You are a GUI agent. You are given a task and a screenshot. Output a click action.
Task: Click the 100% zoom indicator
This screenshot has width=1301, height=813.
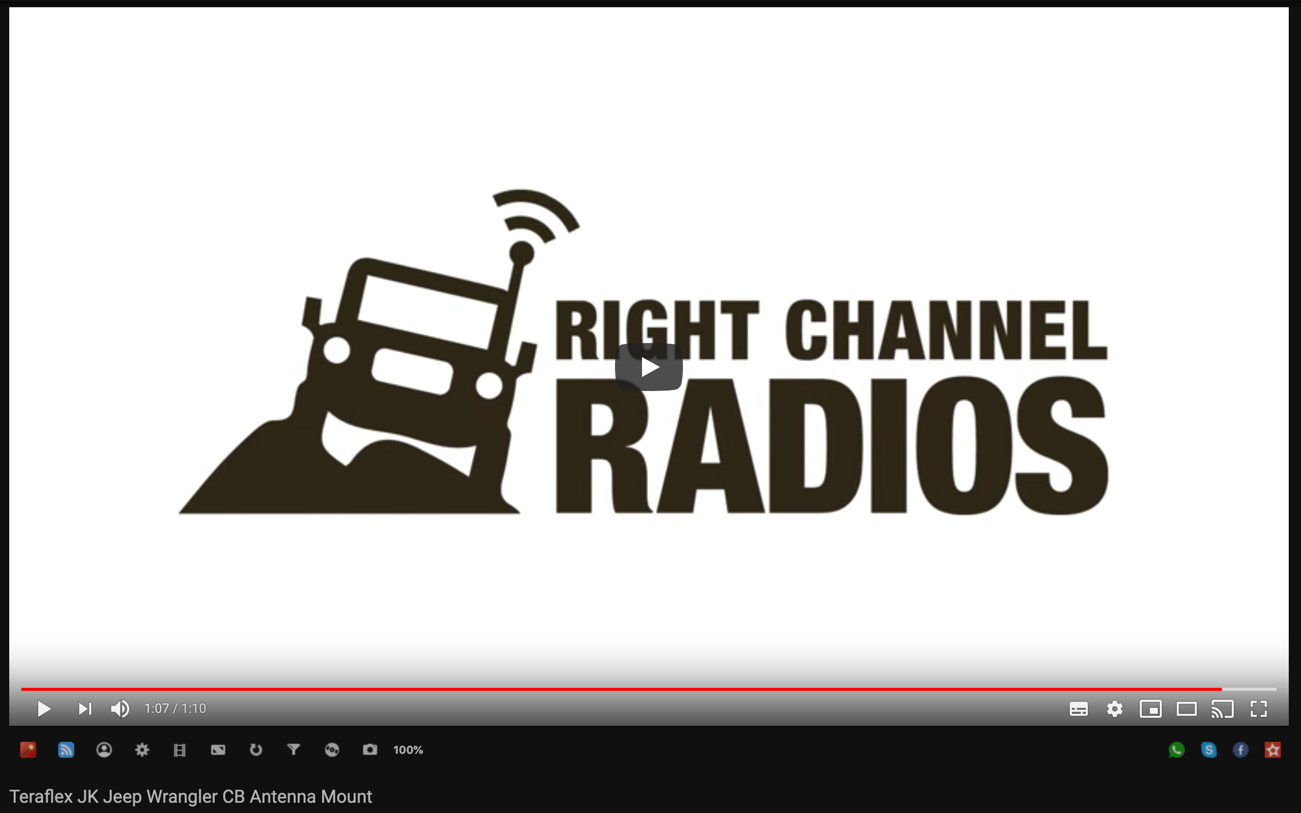click(408, 750)
